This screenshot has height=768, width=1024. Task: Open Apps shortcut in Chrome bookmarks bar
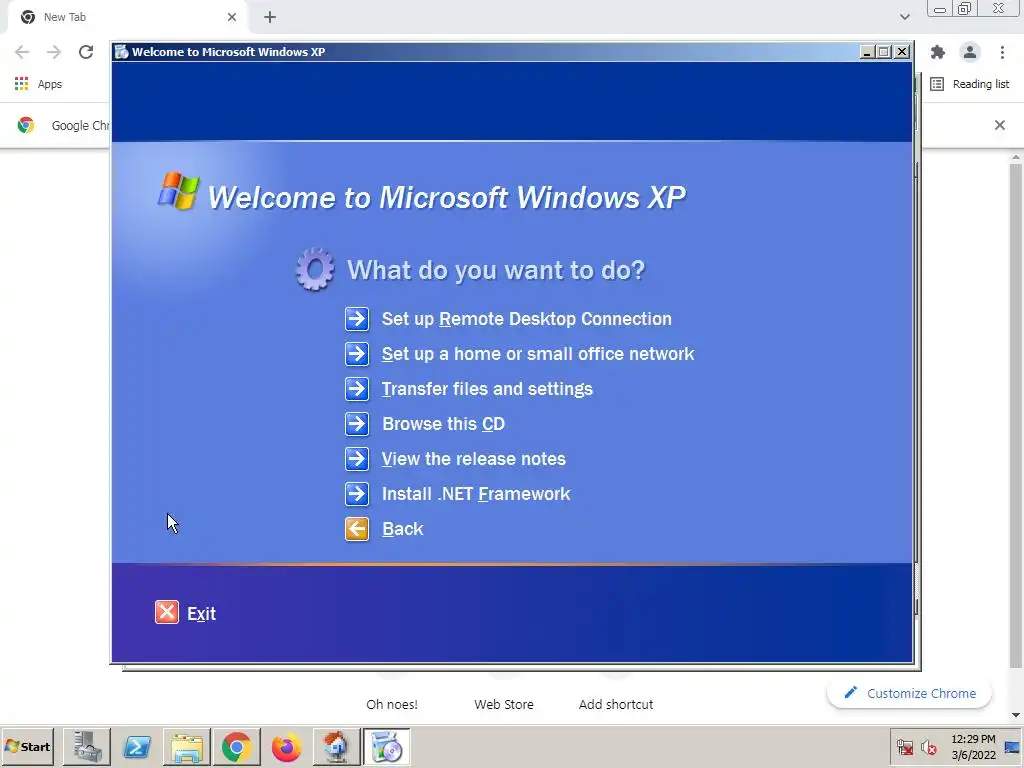[39, 84]
